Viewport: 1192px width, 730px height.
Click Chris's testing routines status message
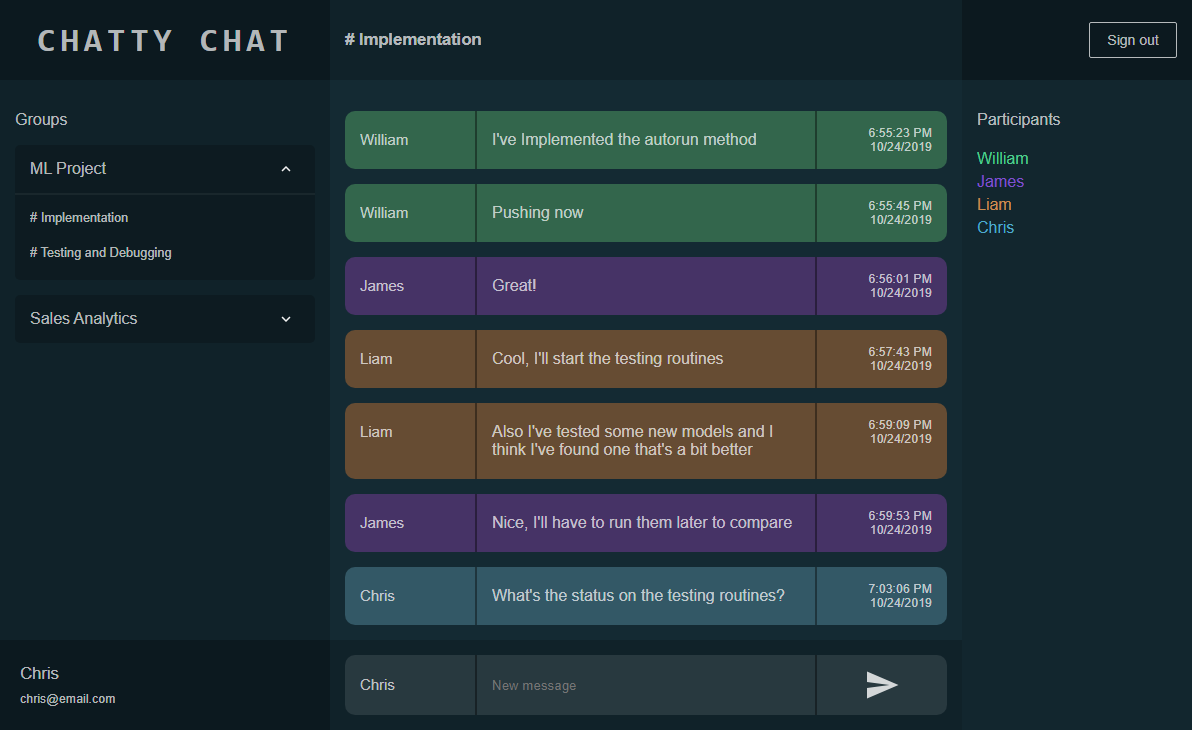638,596
